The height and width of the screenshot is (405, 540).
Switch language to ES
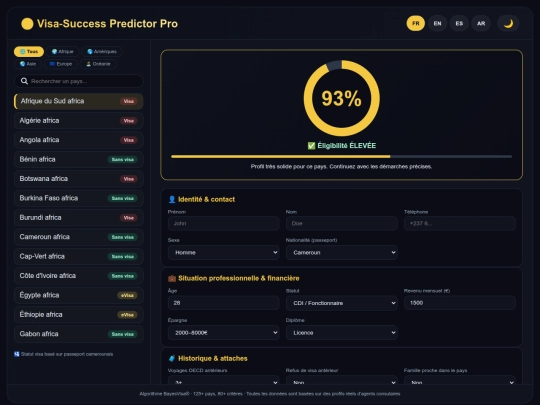tap(459, 23)
